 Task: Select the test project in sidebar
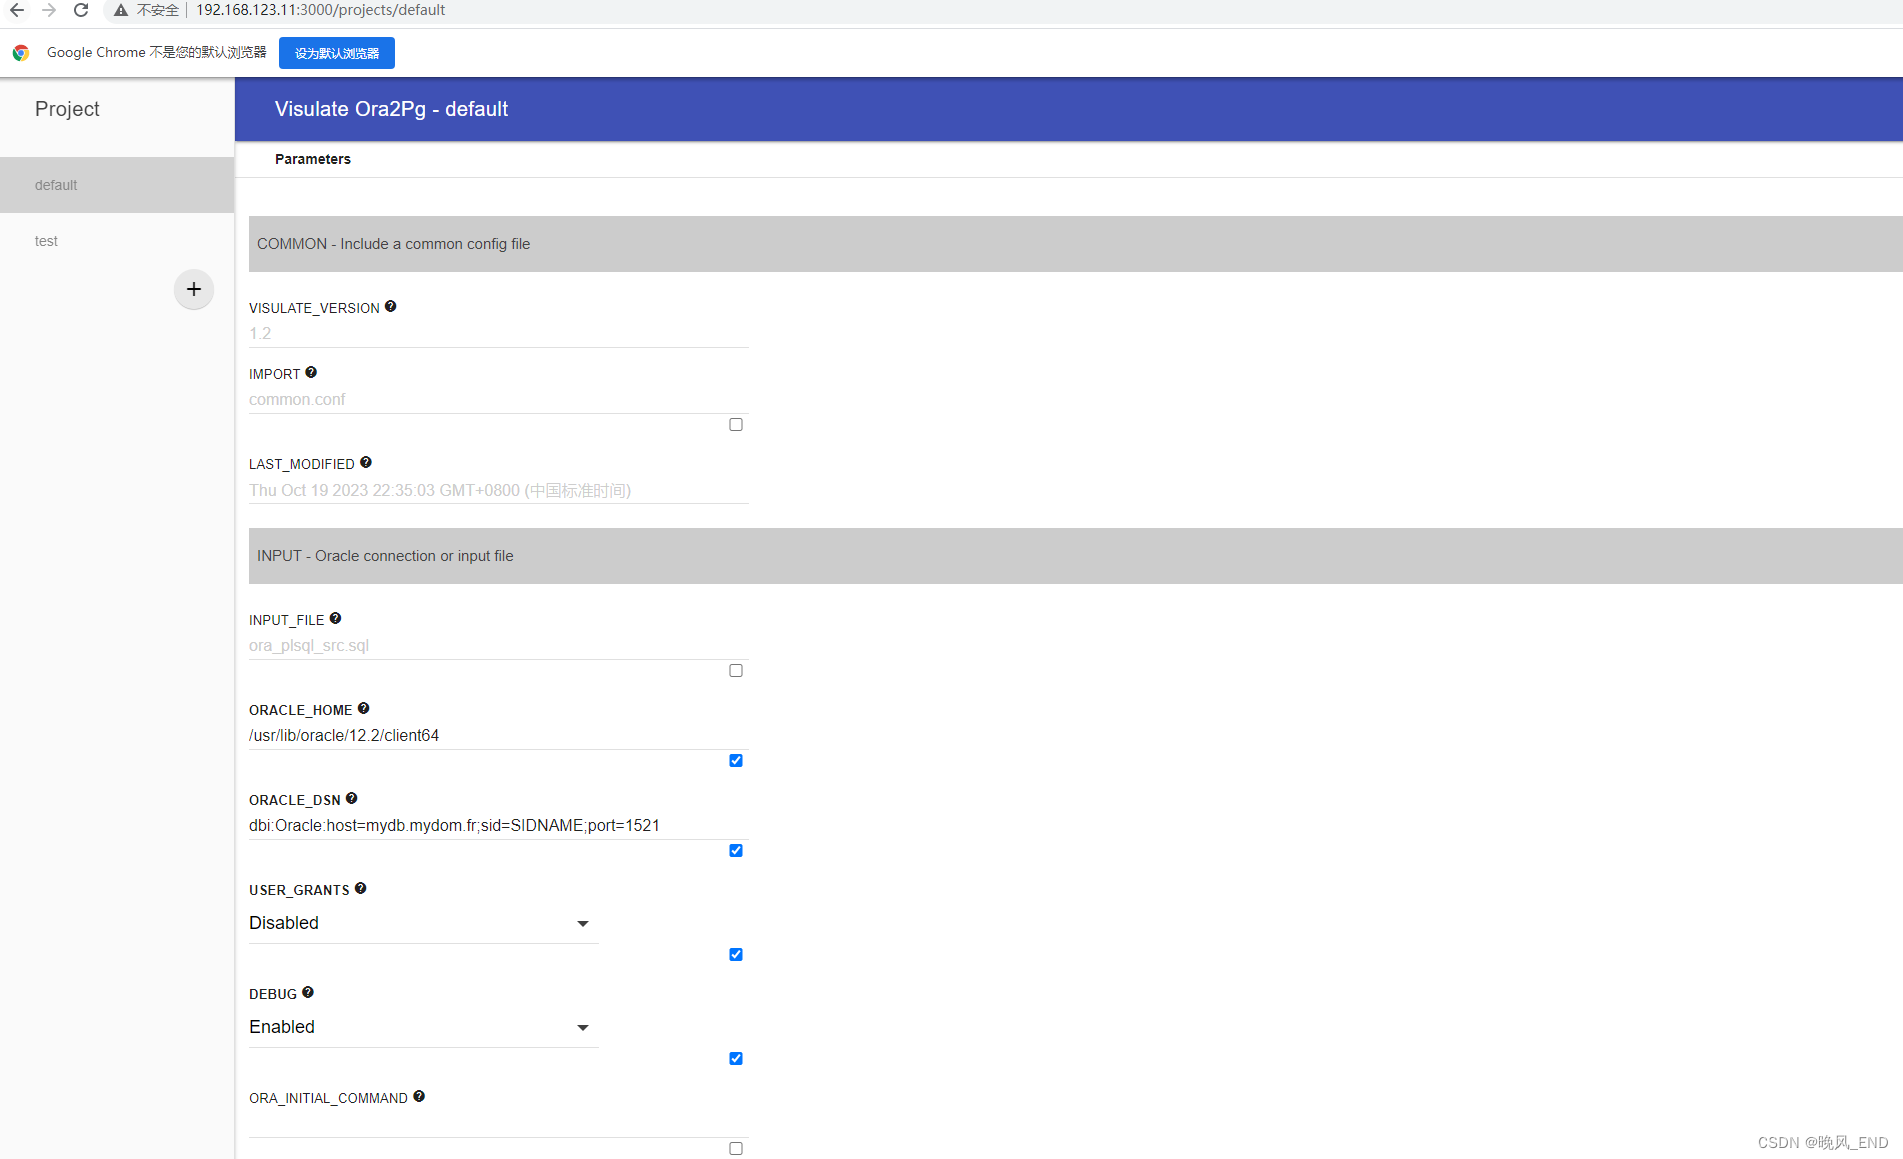(x=46, y=240)
